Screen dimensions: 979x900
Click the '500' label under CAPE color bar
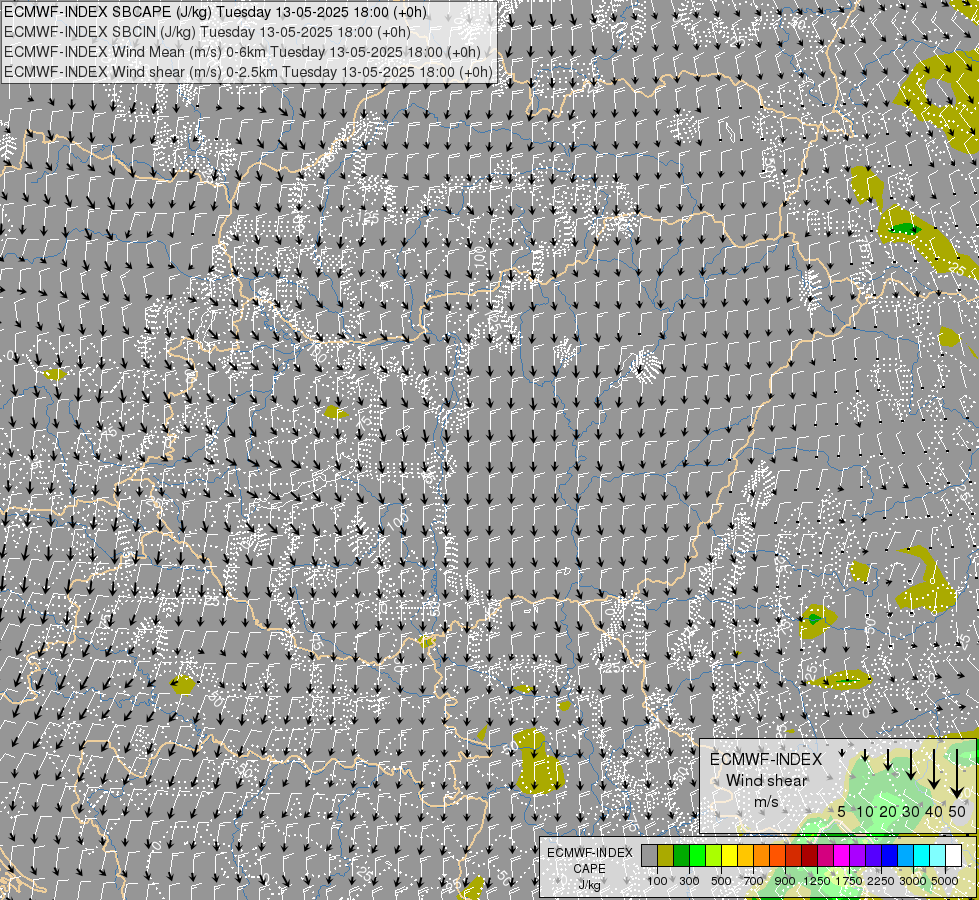[721, 881]
